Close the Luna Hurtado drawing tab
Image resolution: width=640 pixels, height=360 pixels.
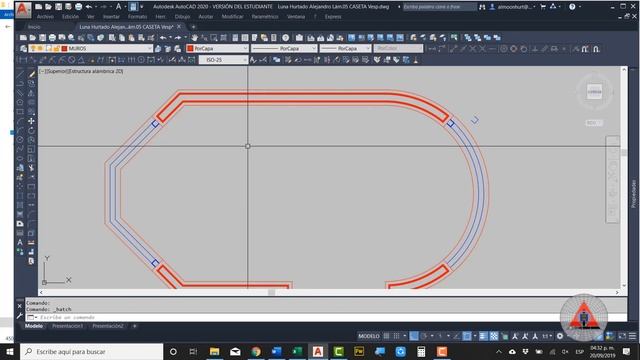tap(179, 27)
